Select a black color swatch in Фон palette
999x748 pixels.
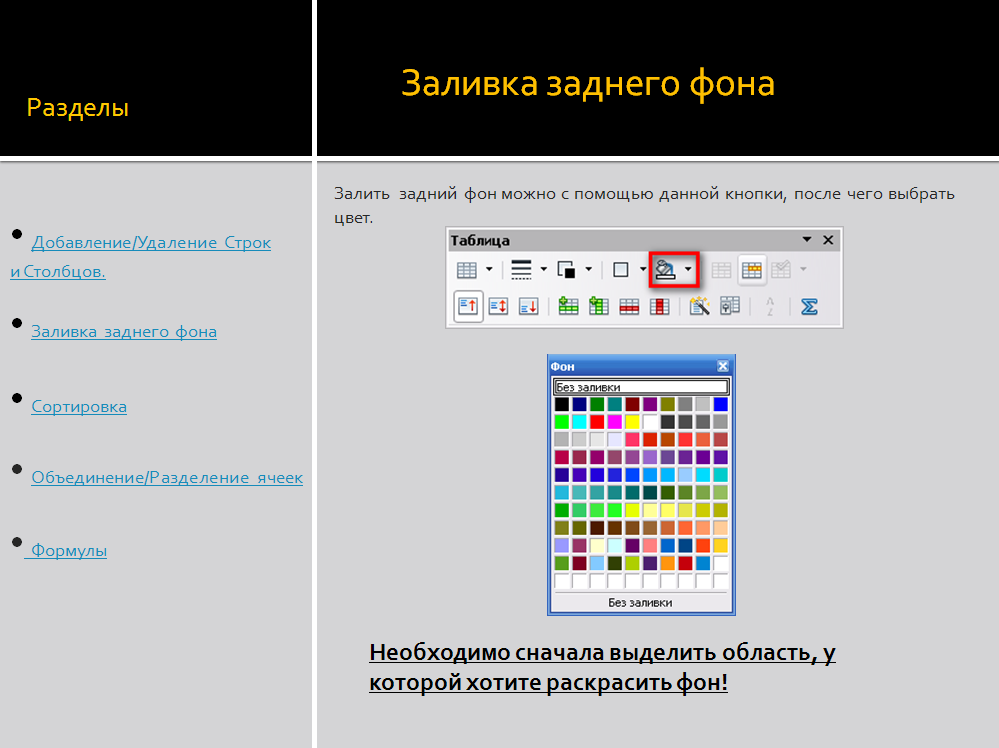tap(562, 403)
